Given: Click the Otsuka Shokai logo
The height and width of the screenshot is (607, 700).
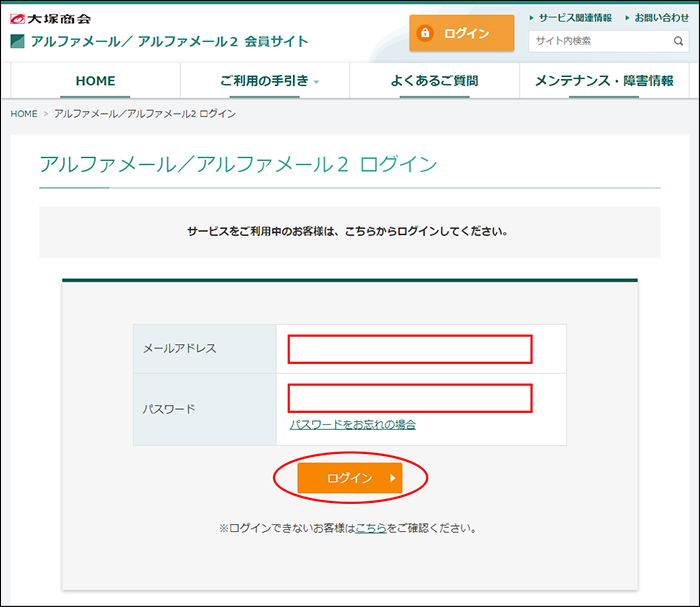Looking at the screenshot, I should click(50, 19).
